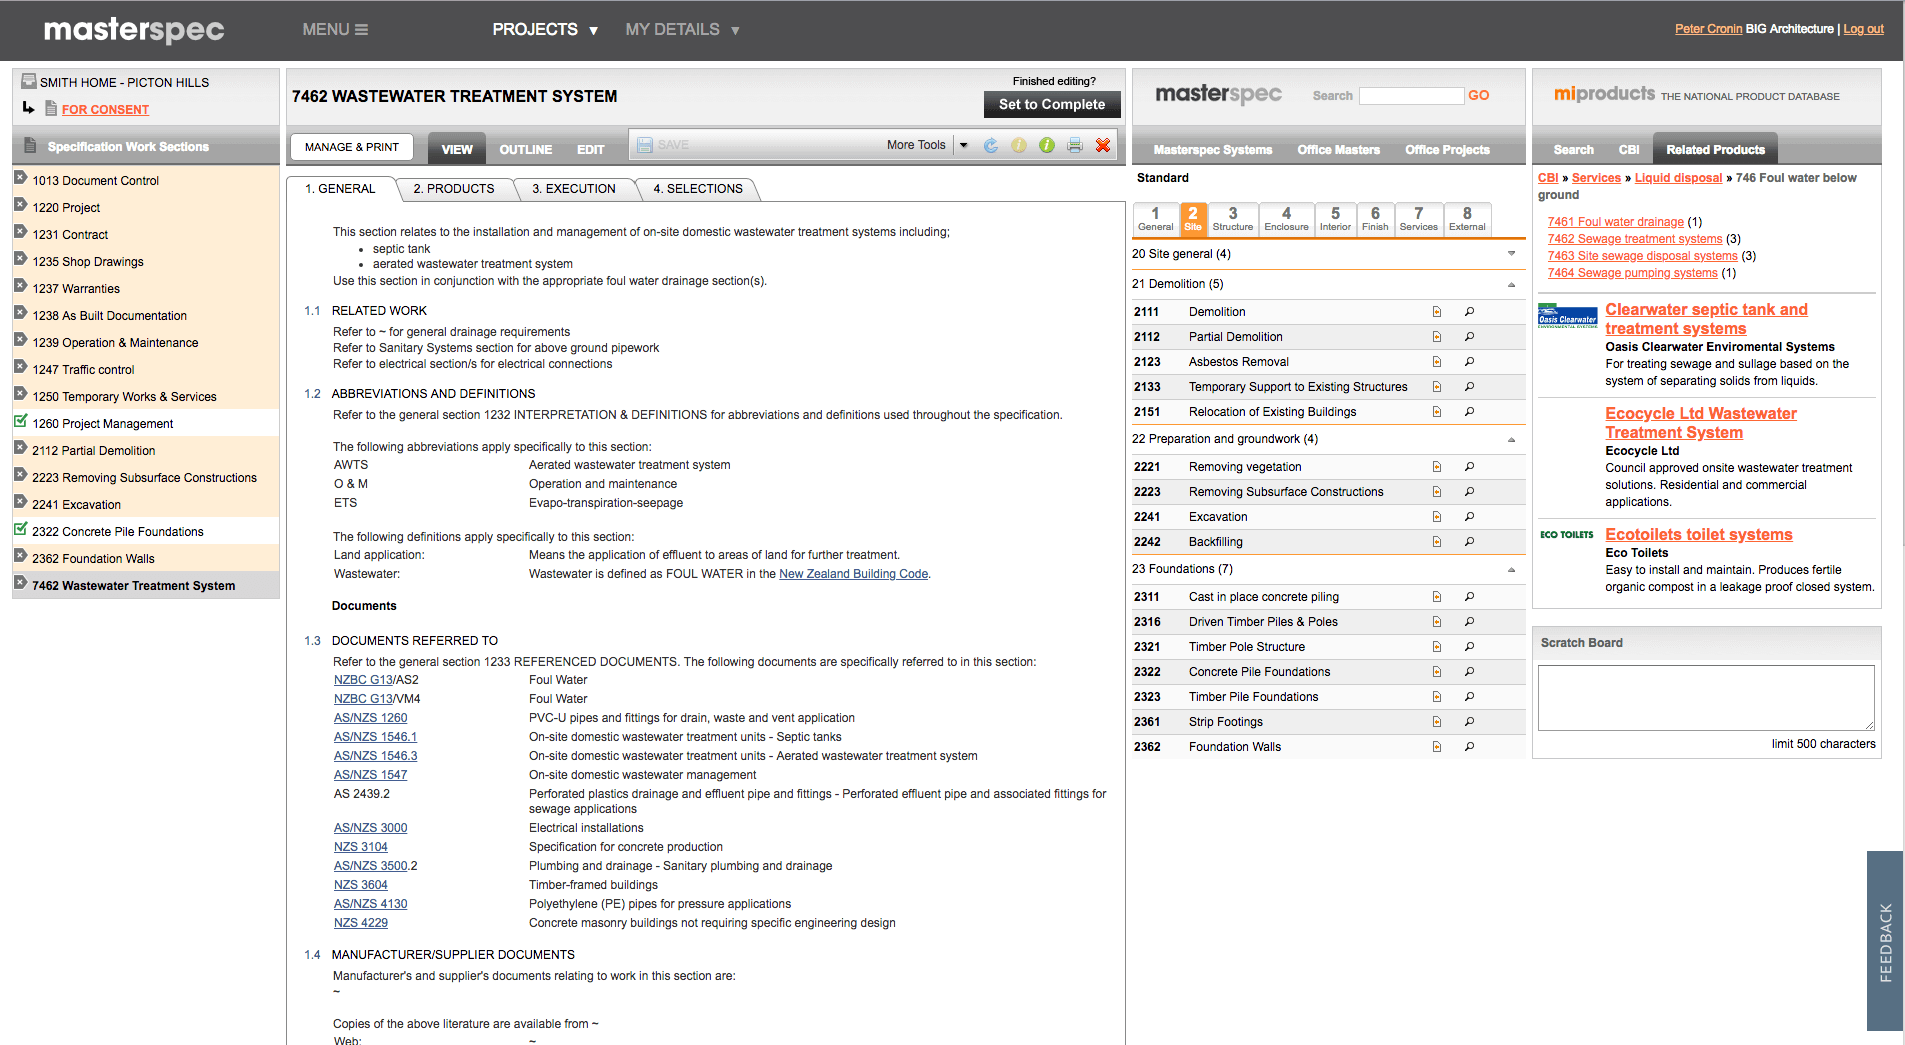Open the New Zealand Building Code link
The height and width of the screenshot is (1045, 1905).
(x=852, y=574)
